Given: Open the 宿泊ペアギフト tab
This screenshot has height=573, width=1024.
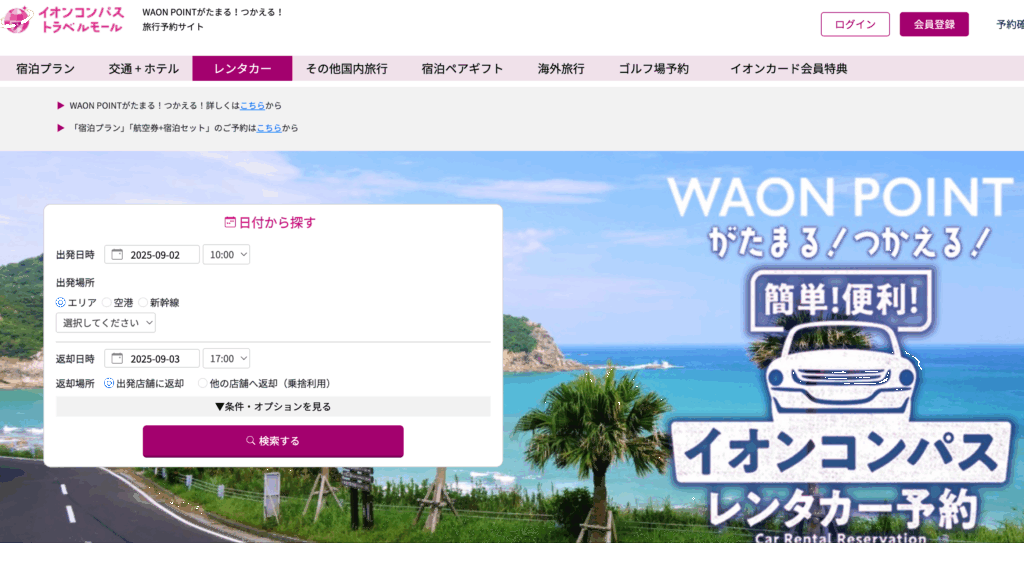Looking at the screenshot, I should pyautogui.click(x=462, y=69).
